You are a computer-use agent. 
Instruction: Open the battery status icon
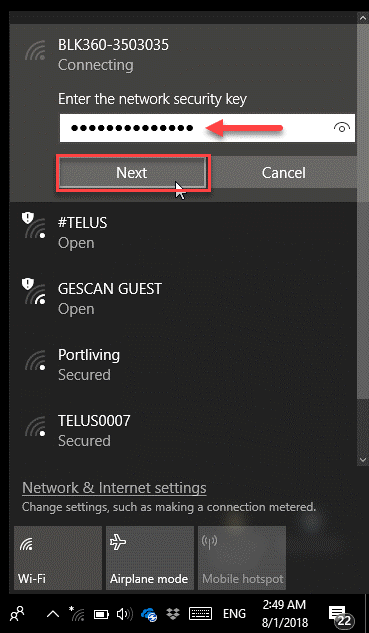coord(101,615)
